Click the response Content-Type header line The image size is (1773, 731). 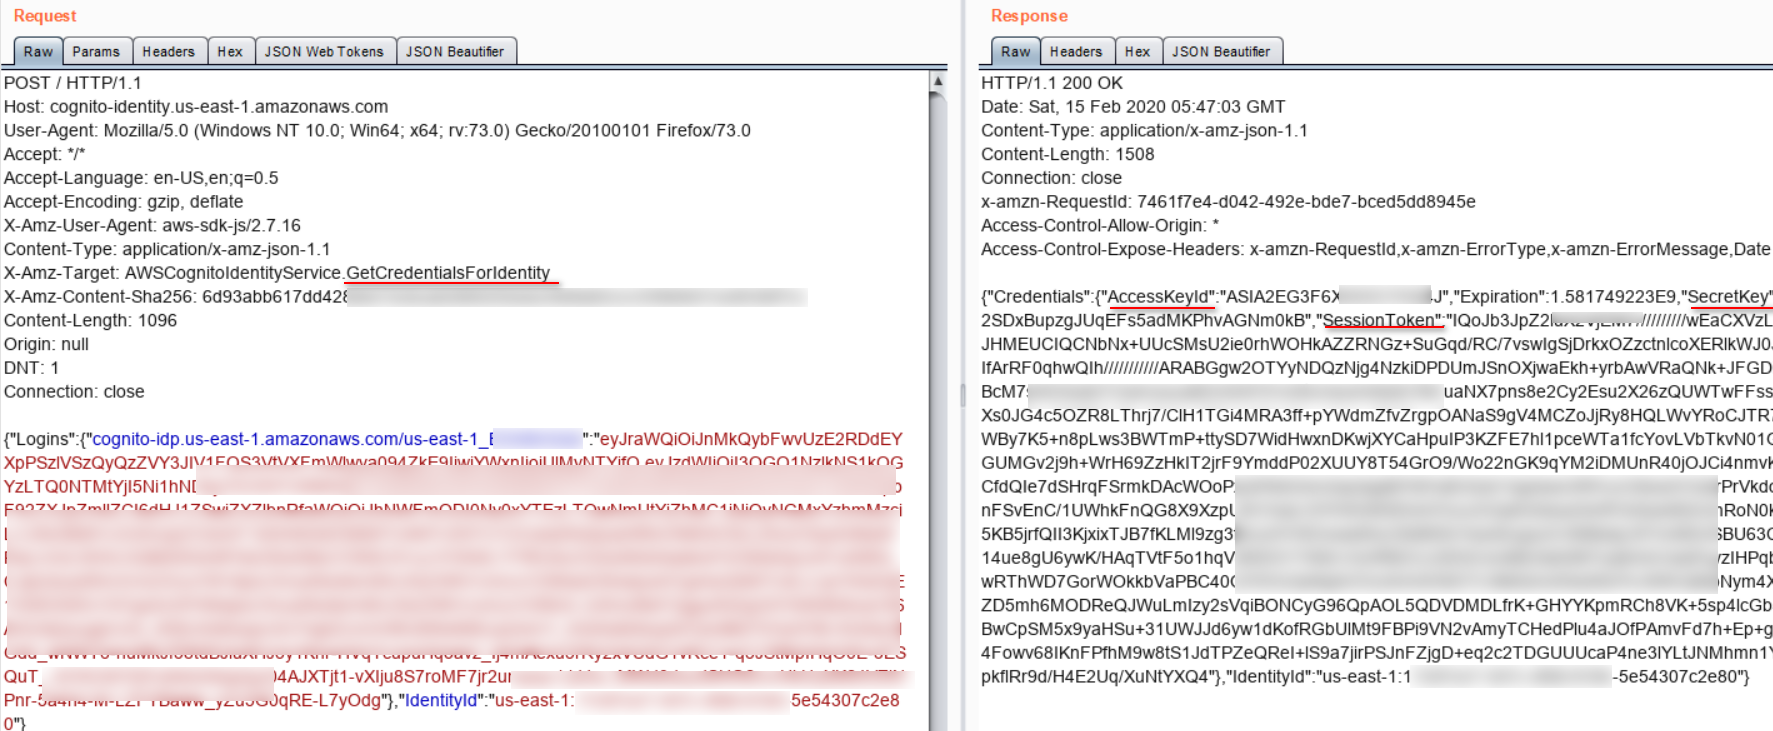1144,131
